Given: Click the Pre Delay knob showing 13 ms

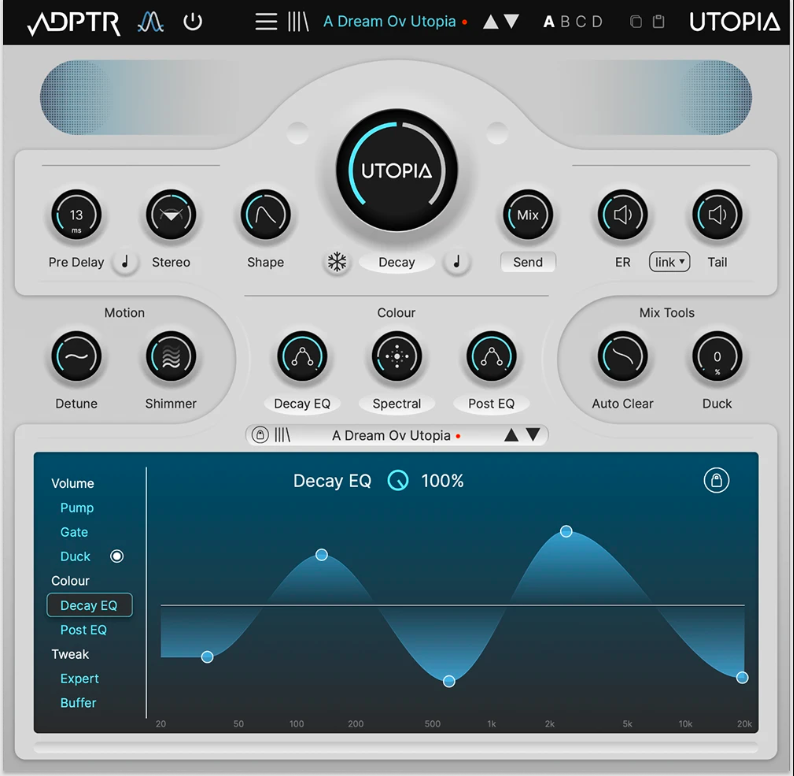Looking at the screenshot, I should point(76,215).
